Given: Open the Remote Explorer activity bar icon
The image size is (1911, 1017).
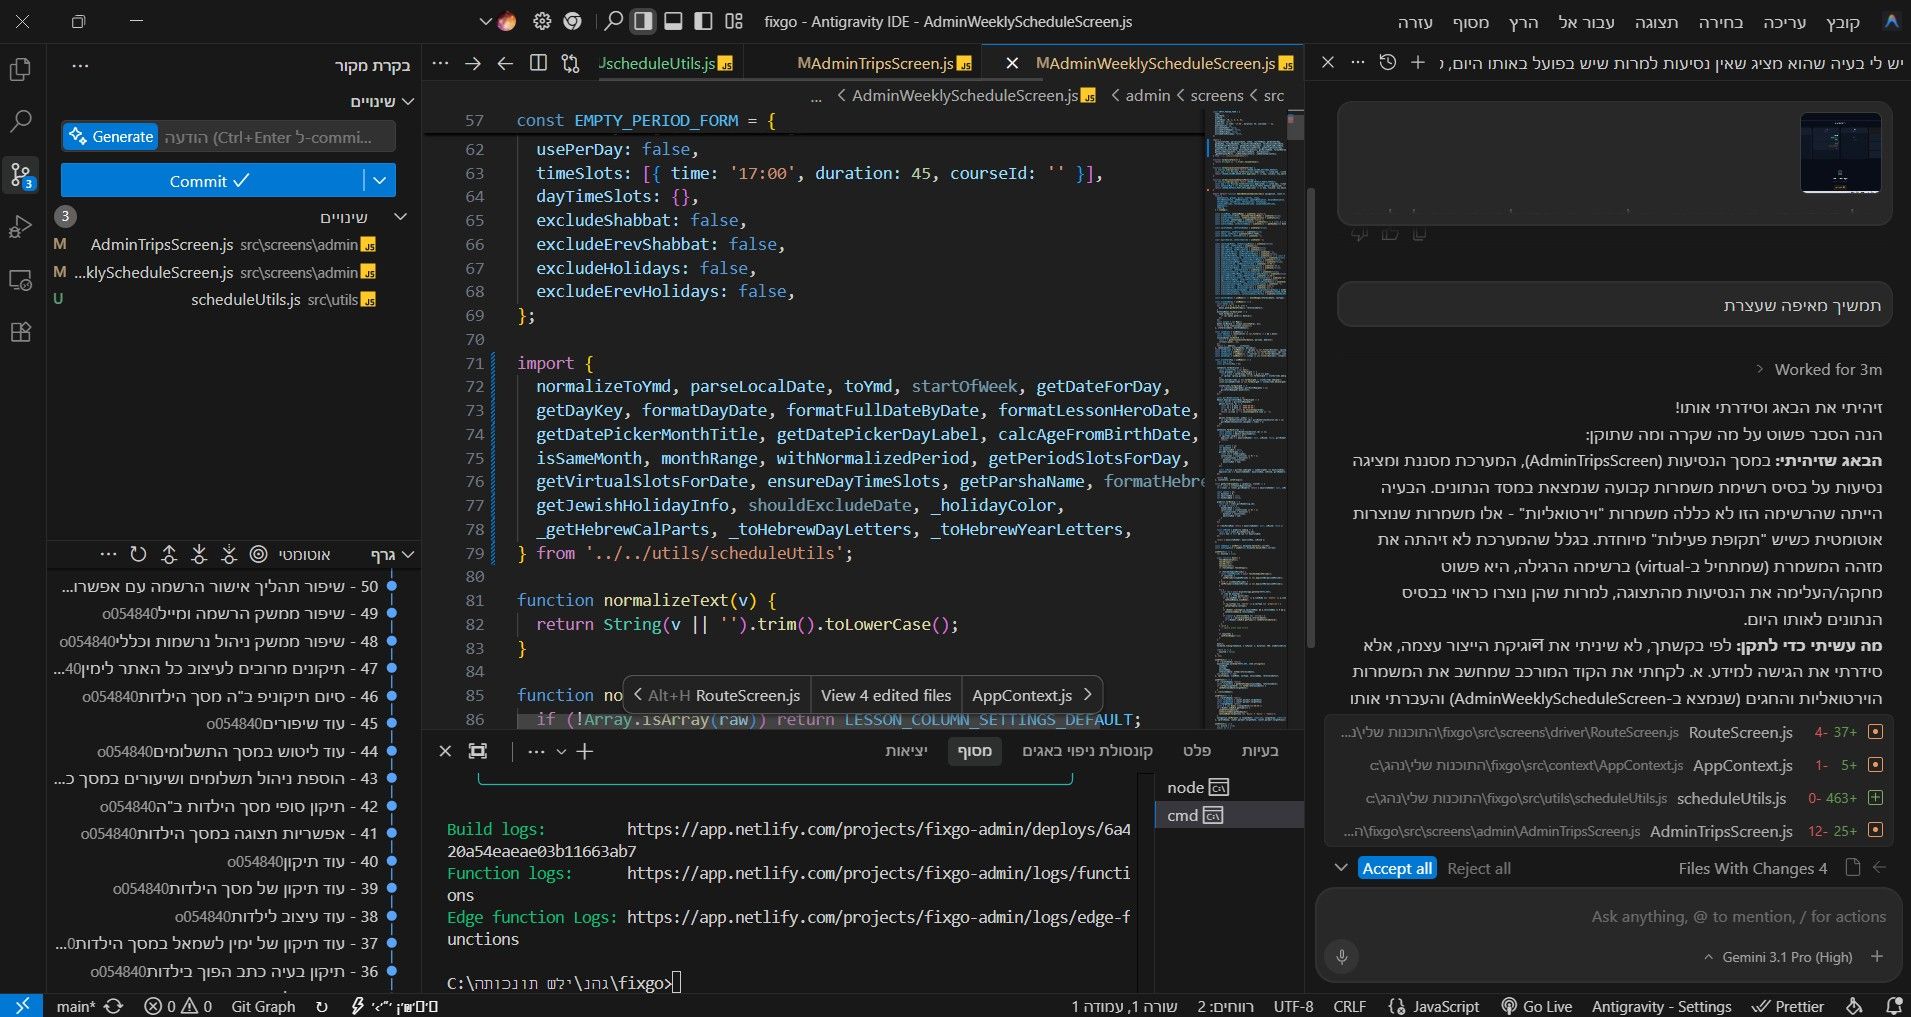Looking at the screenshot, I should pyautogui.click(x=20, y=280).
